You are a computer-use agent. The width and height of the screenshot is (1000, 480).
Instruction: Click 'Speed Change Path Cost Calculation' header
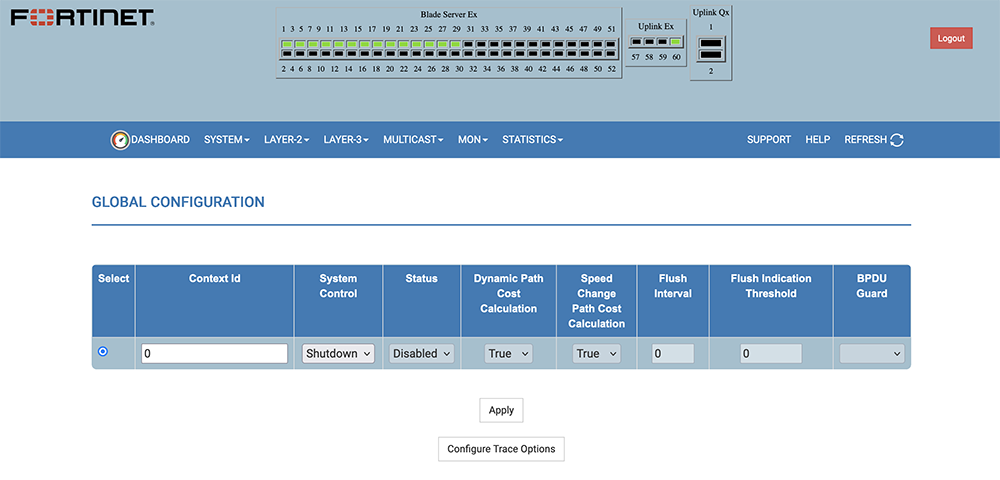tap(596, 301)
